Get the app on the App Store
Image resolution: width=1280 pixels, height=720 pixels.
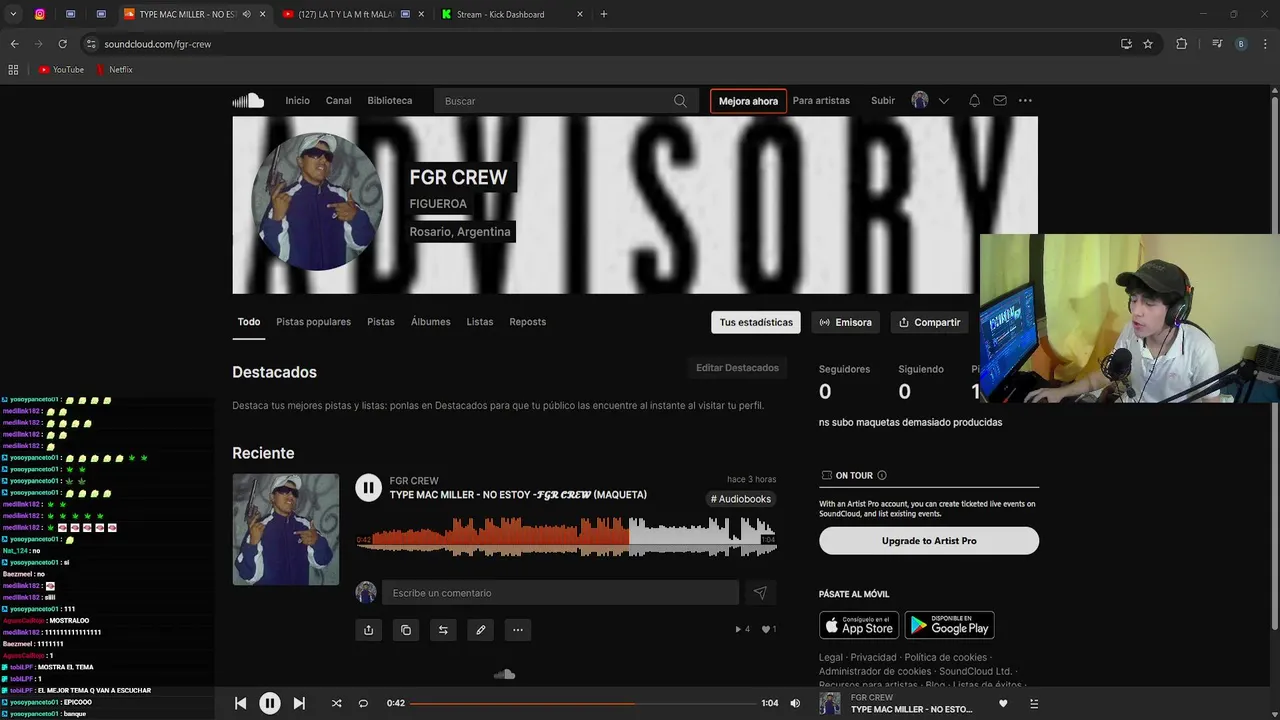pyautogui.click(x=859, y=625)
